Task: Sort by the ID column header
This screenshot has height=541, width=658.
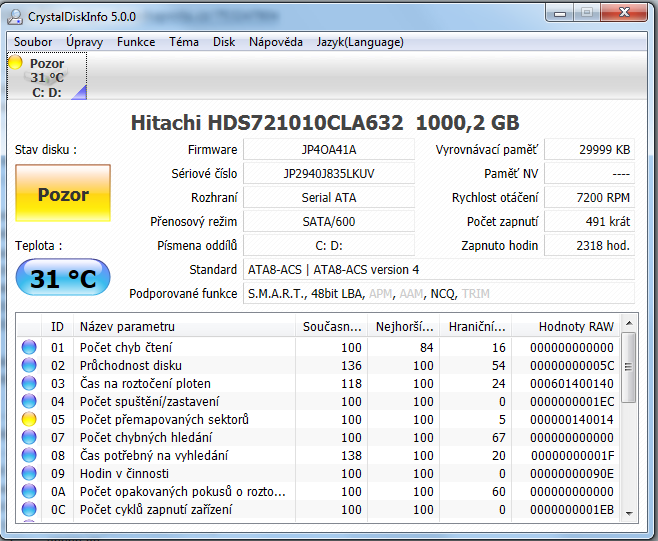Action: click(57, 327)
